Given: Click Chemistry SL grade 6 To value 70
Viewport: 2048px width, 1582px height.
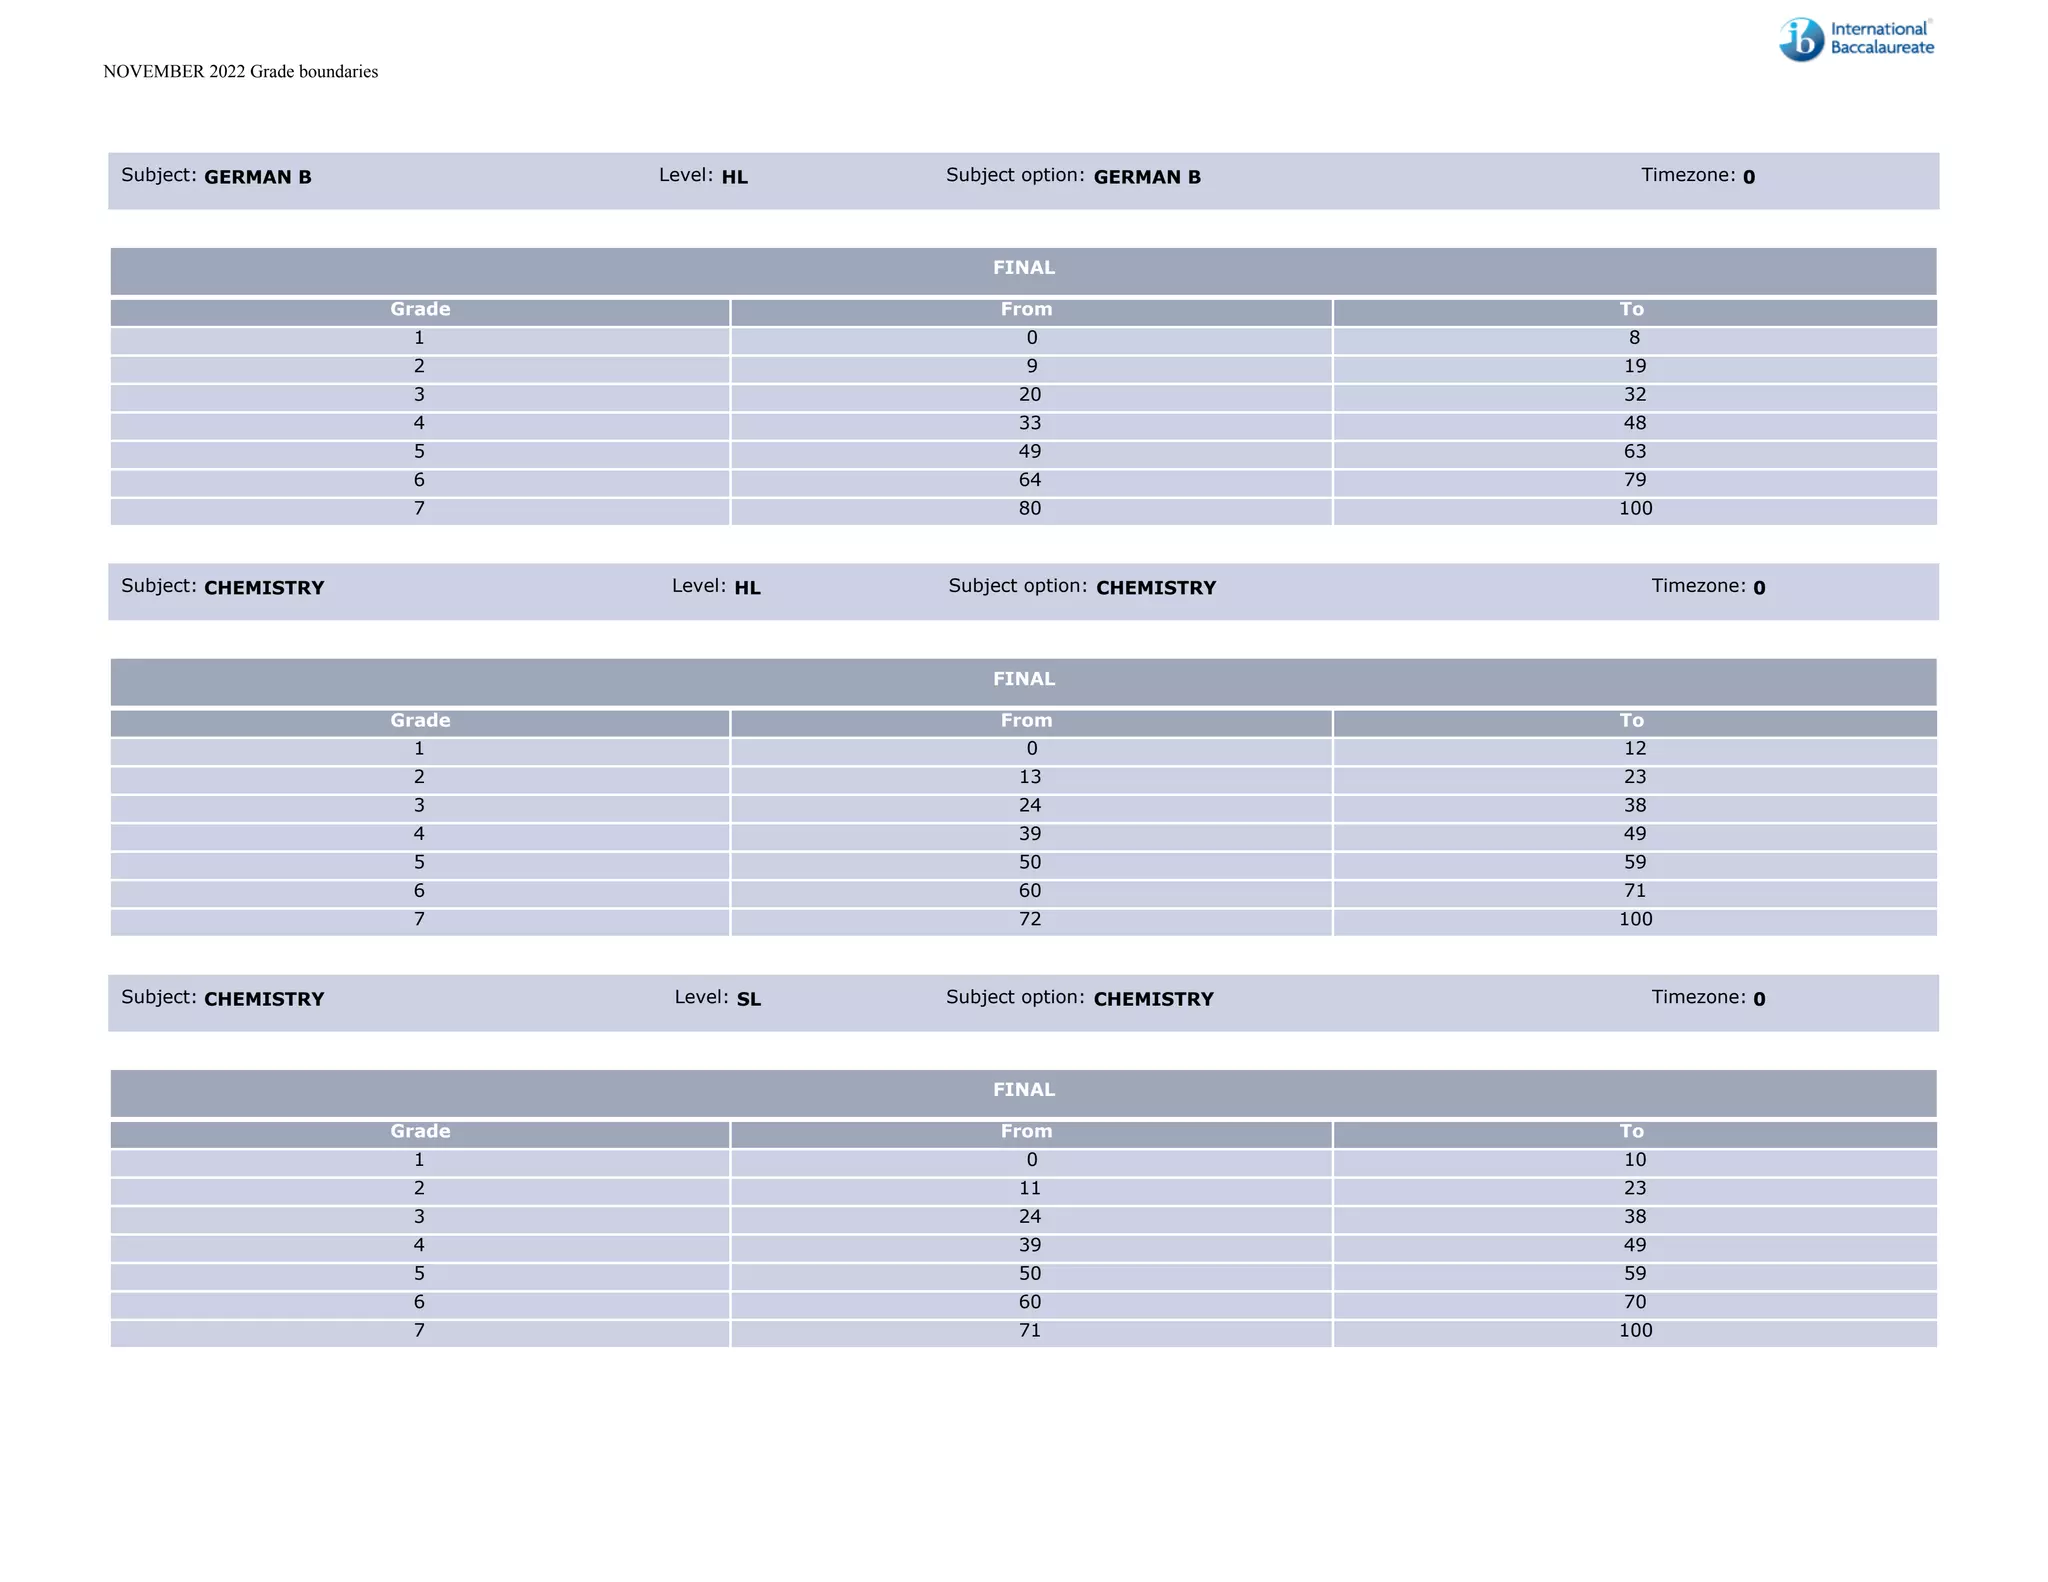Looking at the screenshot, I should click(x=1634, y=1303).
